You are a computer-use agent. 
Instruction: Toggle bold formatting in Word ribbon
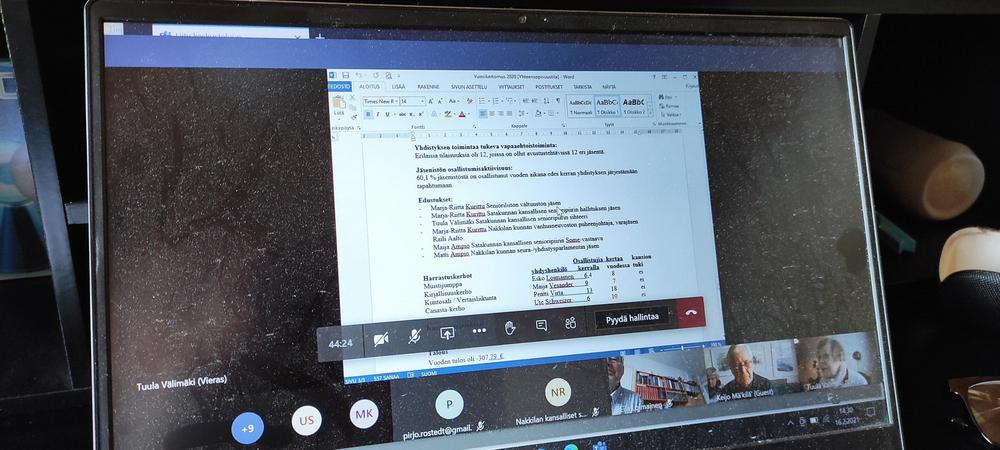click(367, 115)
